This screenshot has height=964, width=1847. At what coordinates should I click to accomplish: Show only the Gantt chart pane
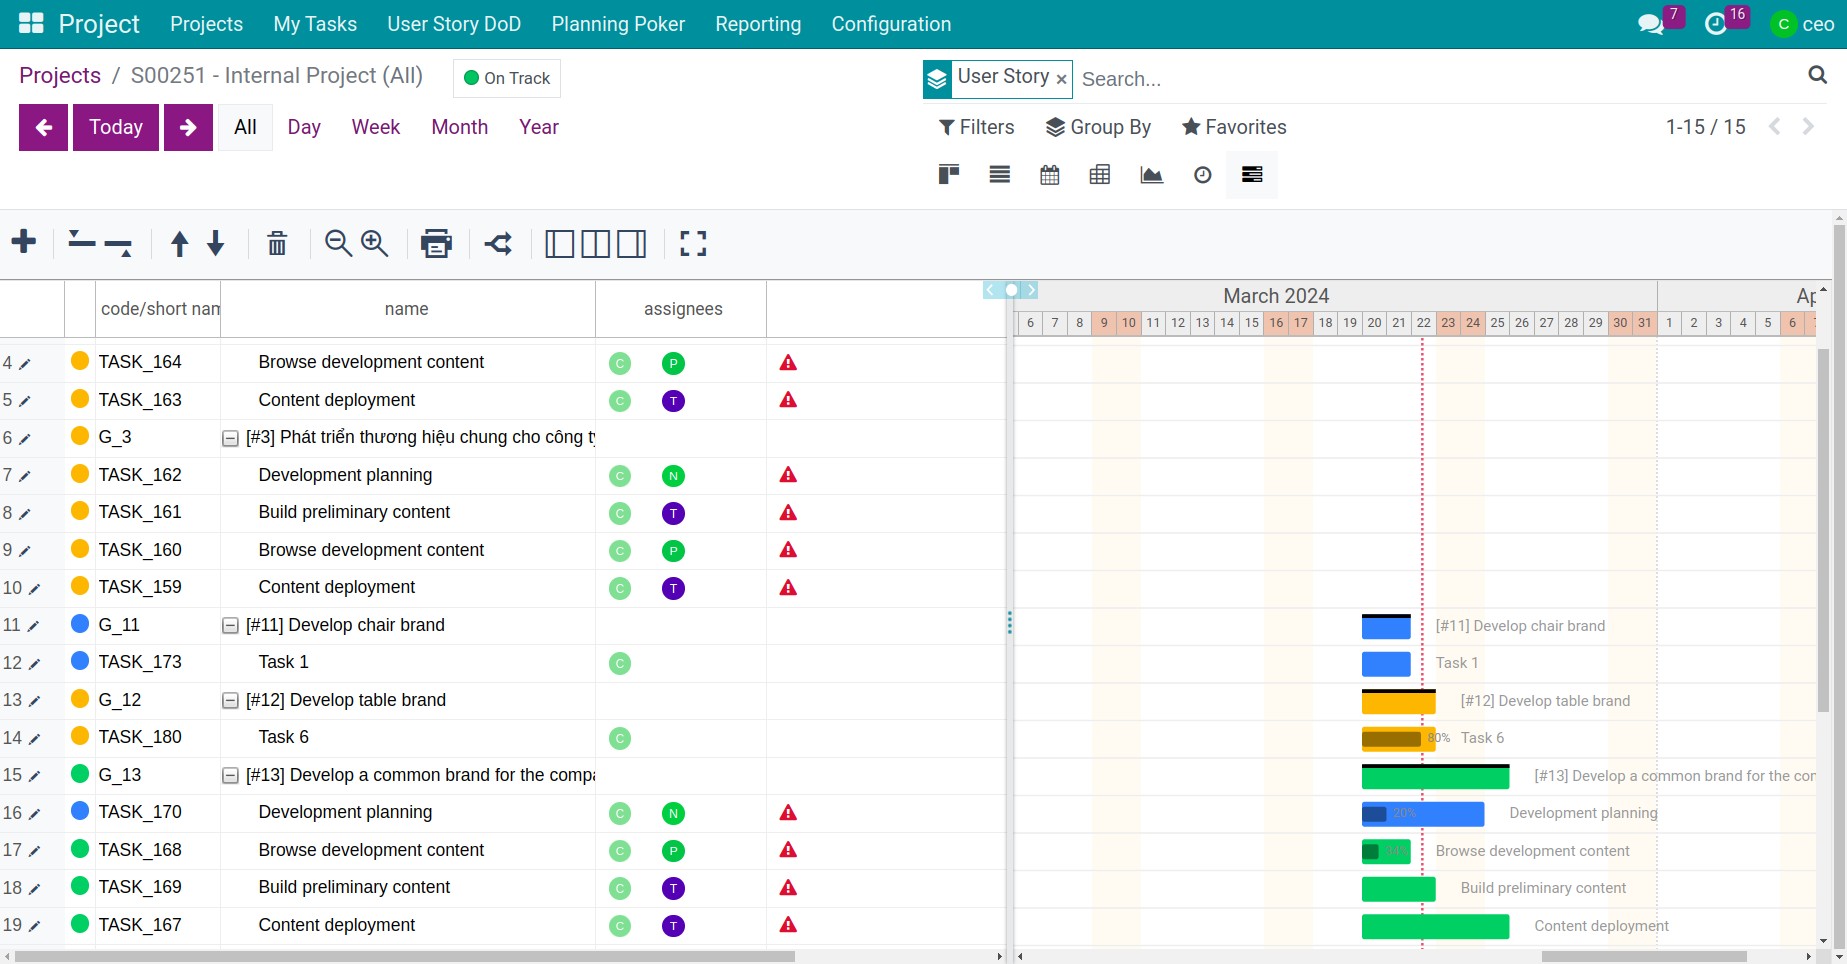tap(632, 244)
